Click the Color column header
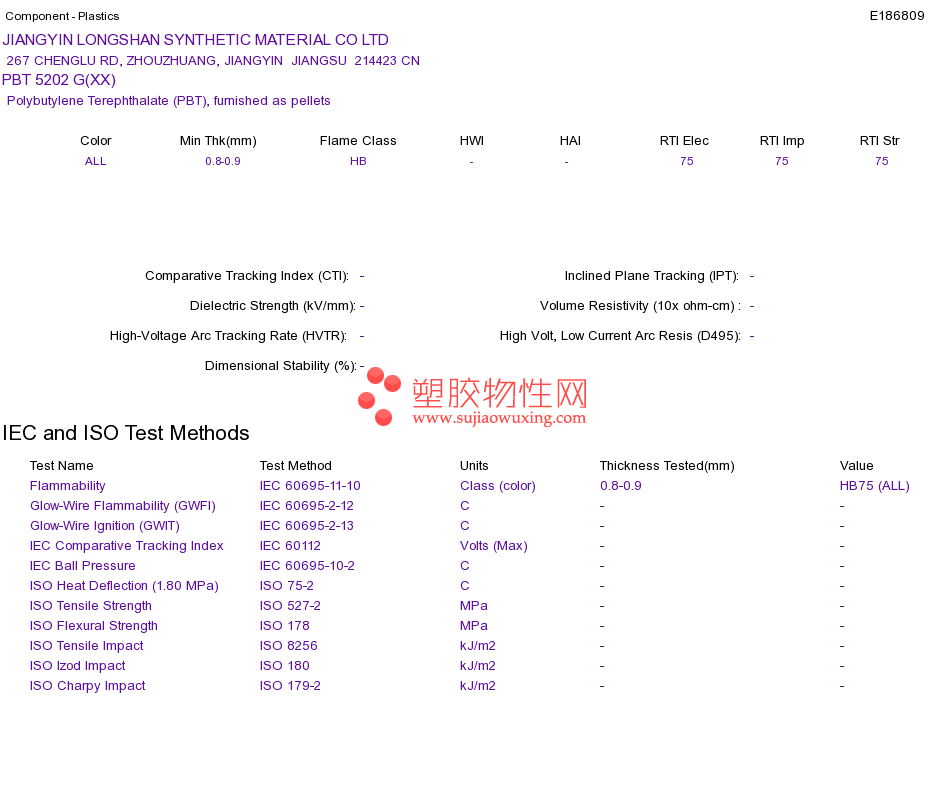 coord(96,141)
